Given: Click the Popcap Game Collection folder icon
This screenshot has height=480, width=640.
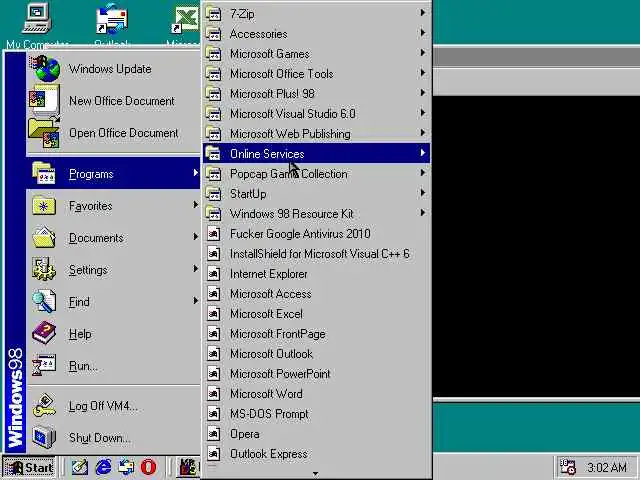Looking at the screenshot, I should pos(213,173).
